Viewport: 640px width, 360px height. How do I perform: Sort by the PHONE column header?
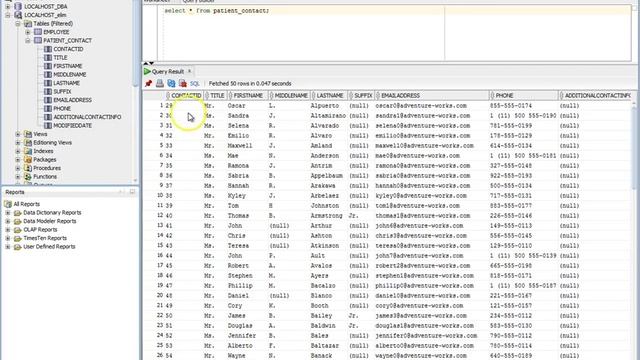point(524,96)
